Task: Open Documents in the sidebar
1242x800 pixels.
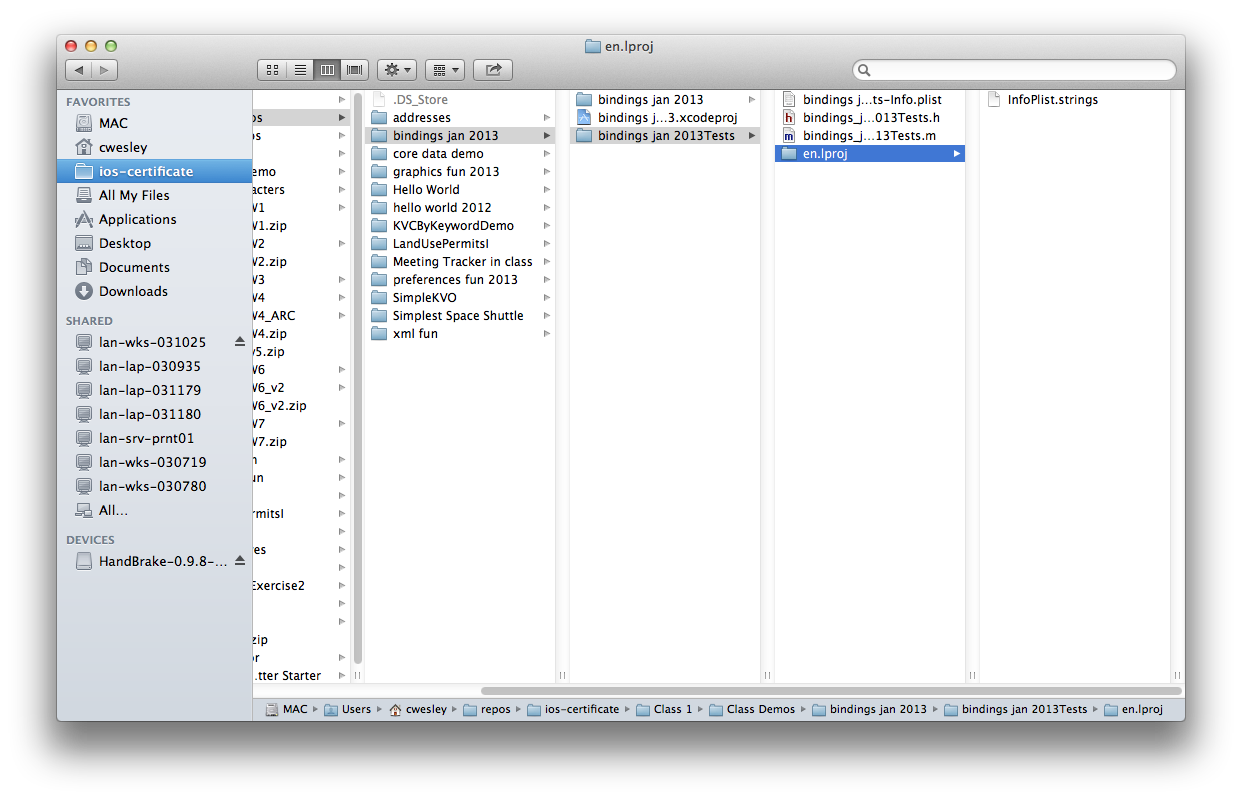Action: [x=154, y=267]
